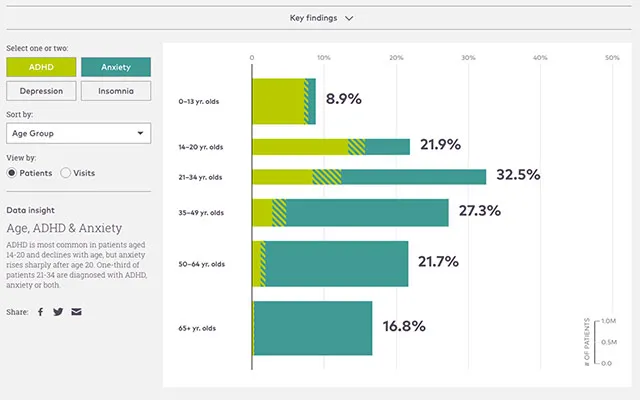This screenshot has height=400, width=640.
Task: Click the 16.8% value label
Action: point(404,326)
